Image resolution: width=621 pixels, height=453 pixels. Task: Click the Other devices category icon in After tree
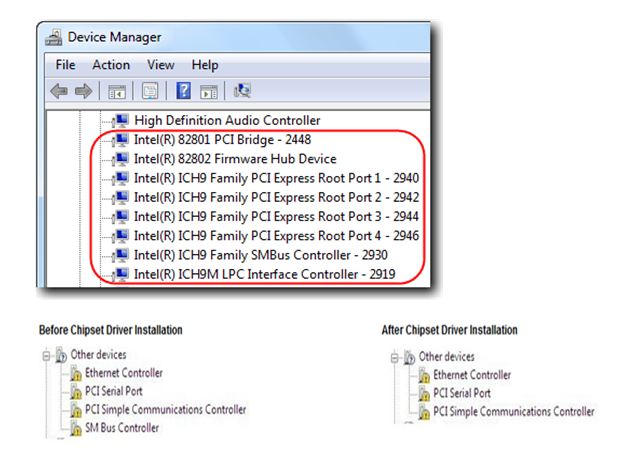pos(409,357)
